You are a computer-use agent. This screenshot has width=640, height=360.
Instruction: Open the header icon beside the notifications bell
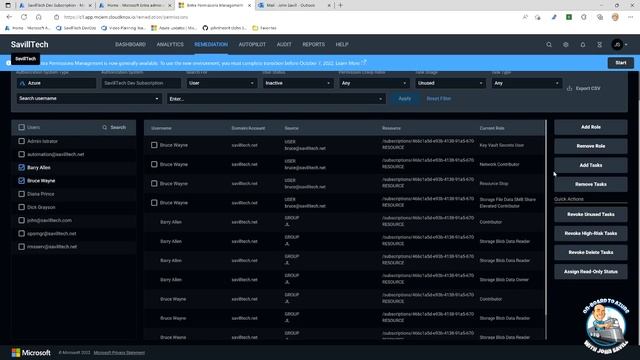pyautogui.click(x=600, y=44)
